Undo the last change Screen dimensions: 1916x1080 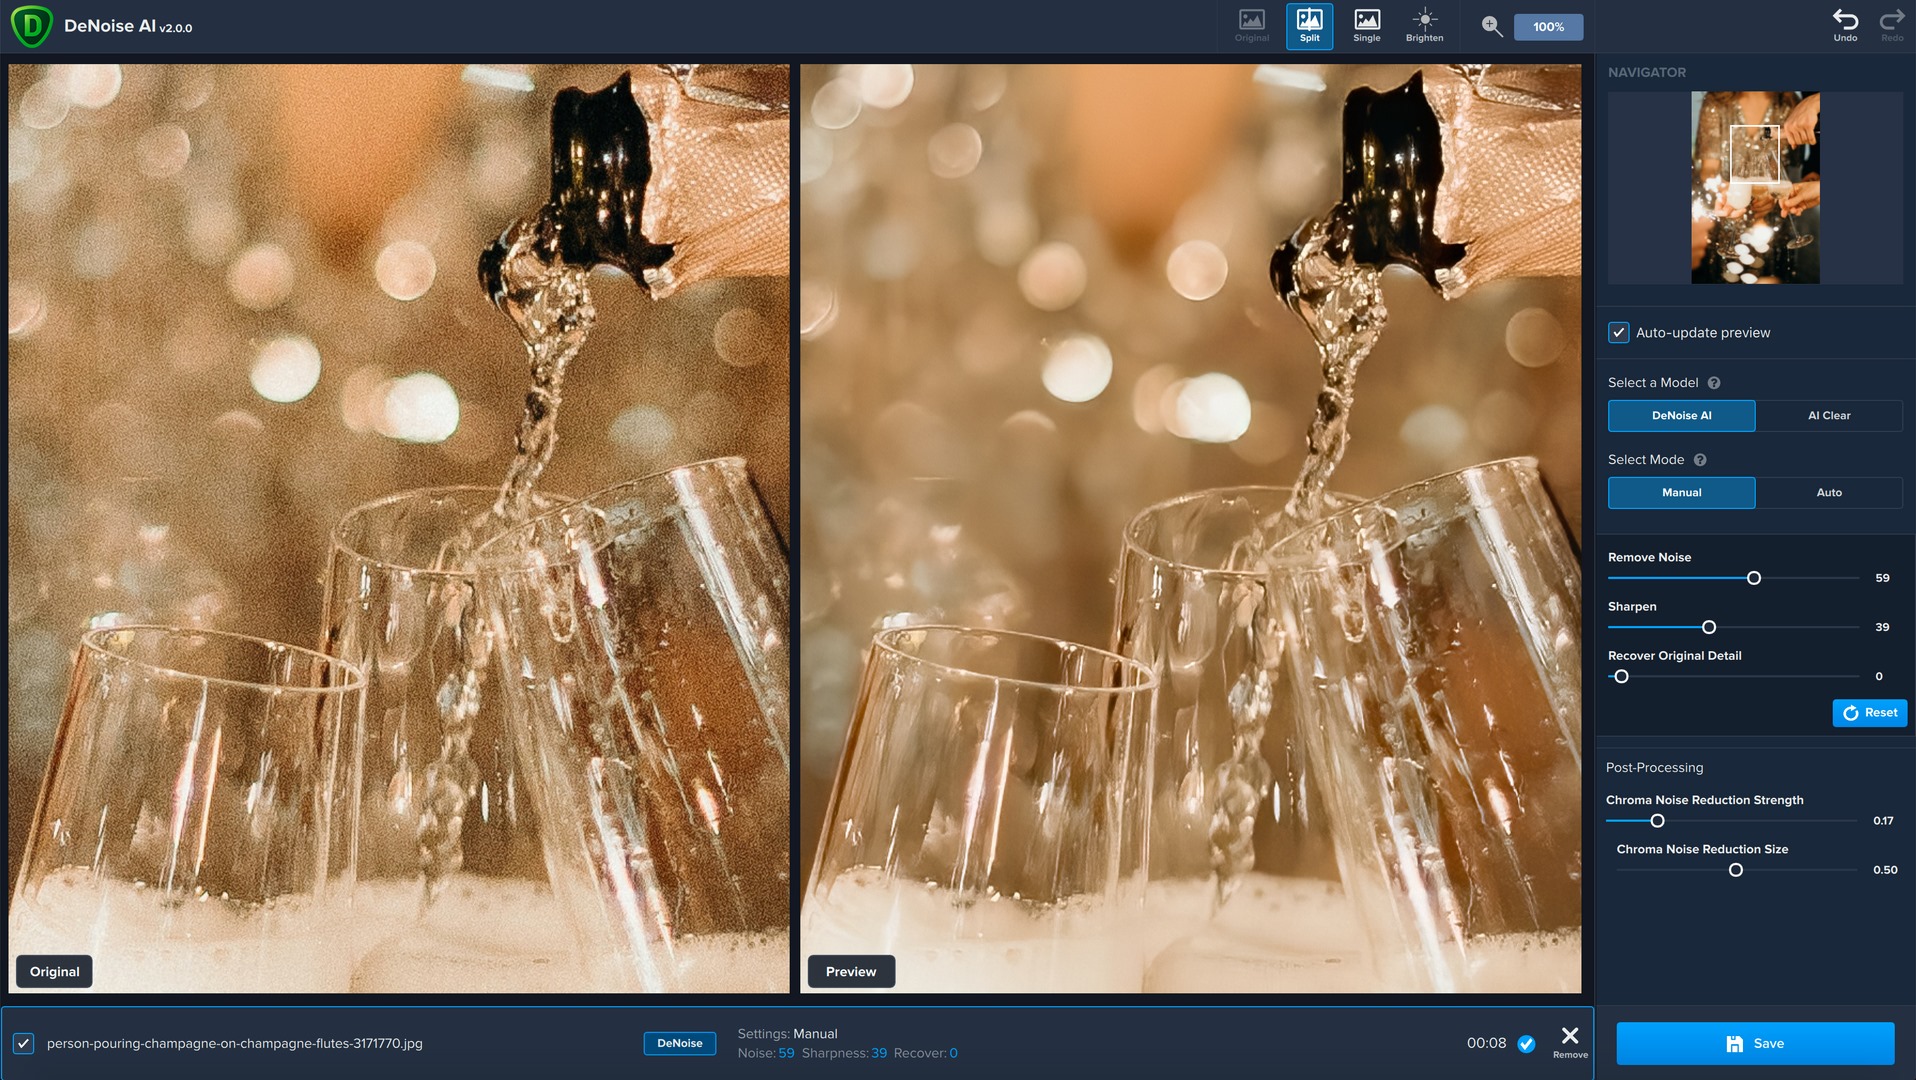(x=1845, y=26)
